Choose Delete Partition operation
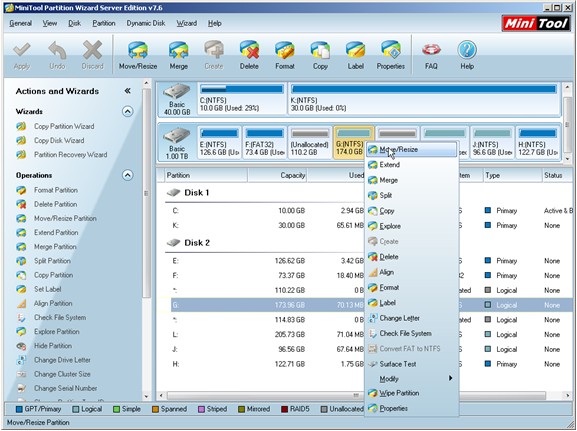Image resolution: width=577 pixels, height=431 pixels. (56, 204)
